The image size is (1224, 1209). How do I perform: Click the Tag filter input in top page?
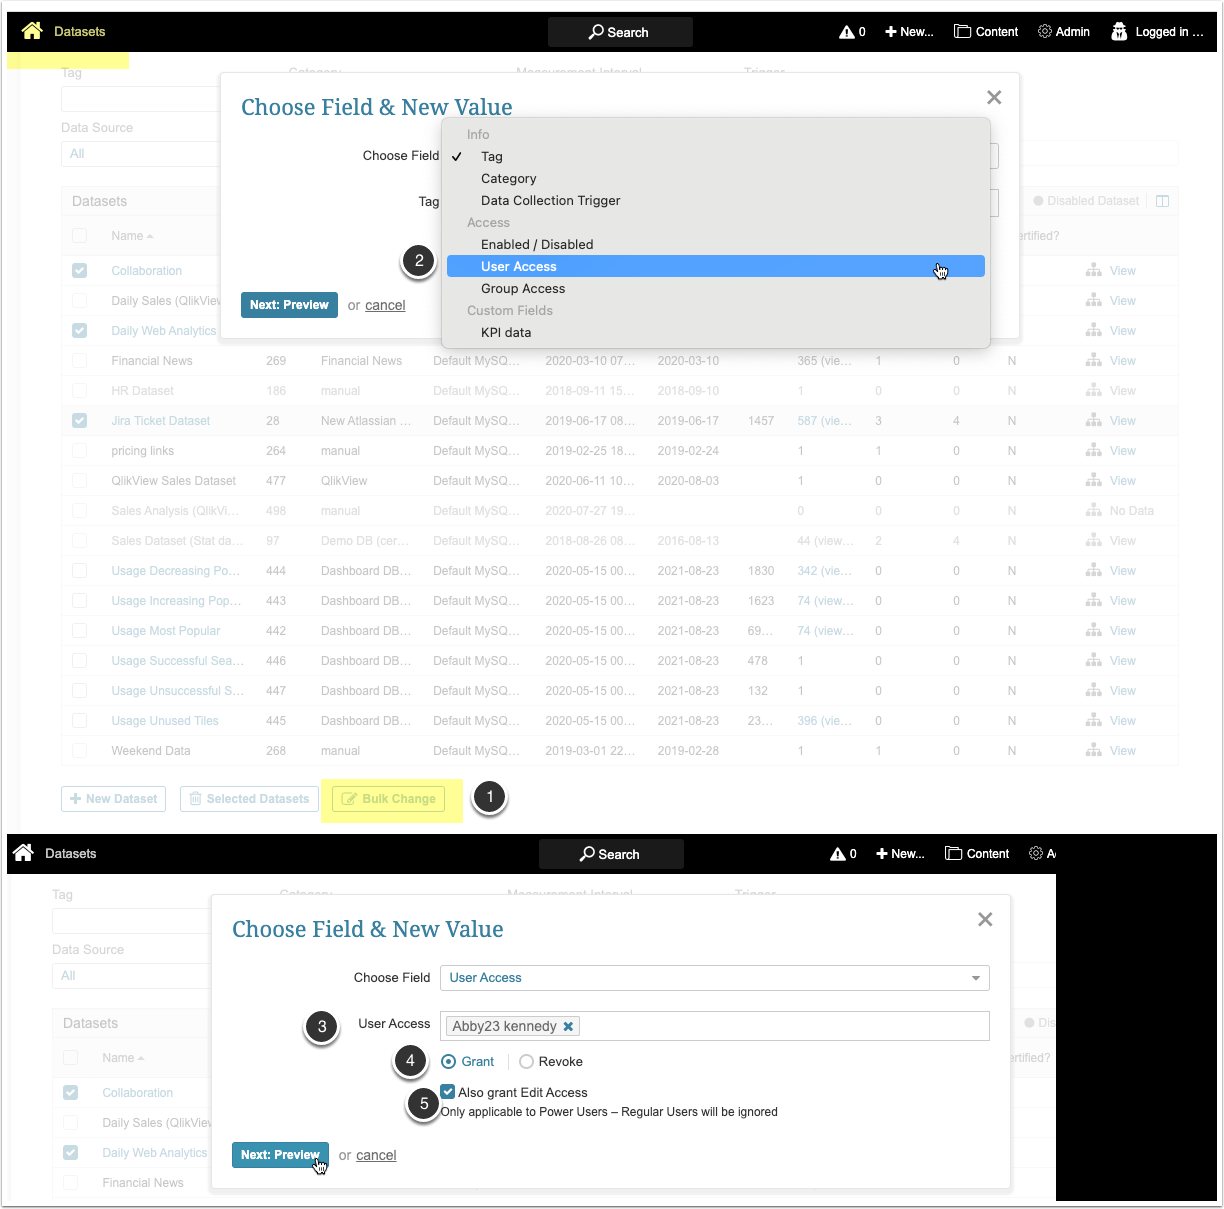coord(140,99)
